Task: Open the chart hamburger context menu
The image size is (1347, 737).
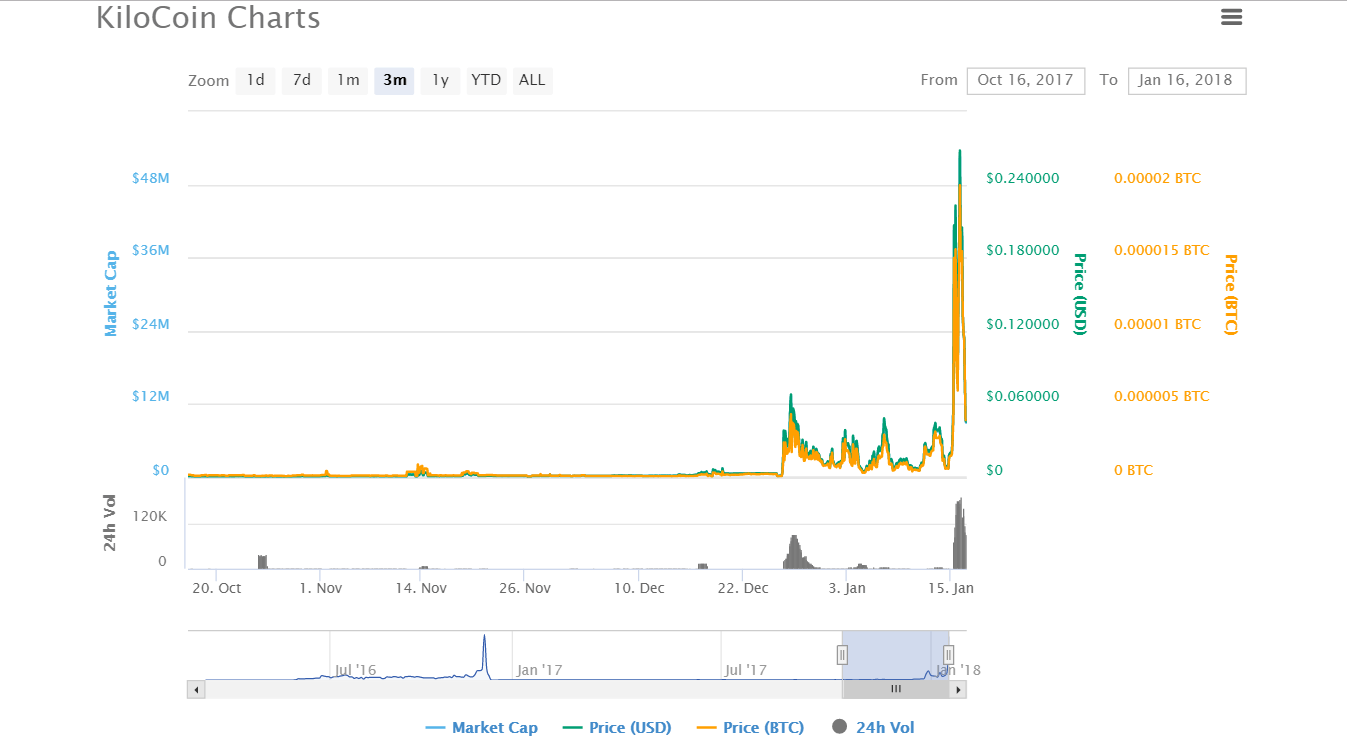Action: 1231,17
